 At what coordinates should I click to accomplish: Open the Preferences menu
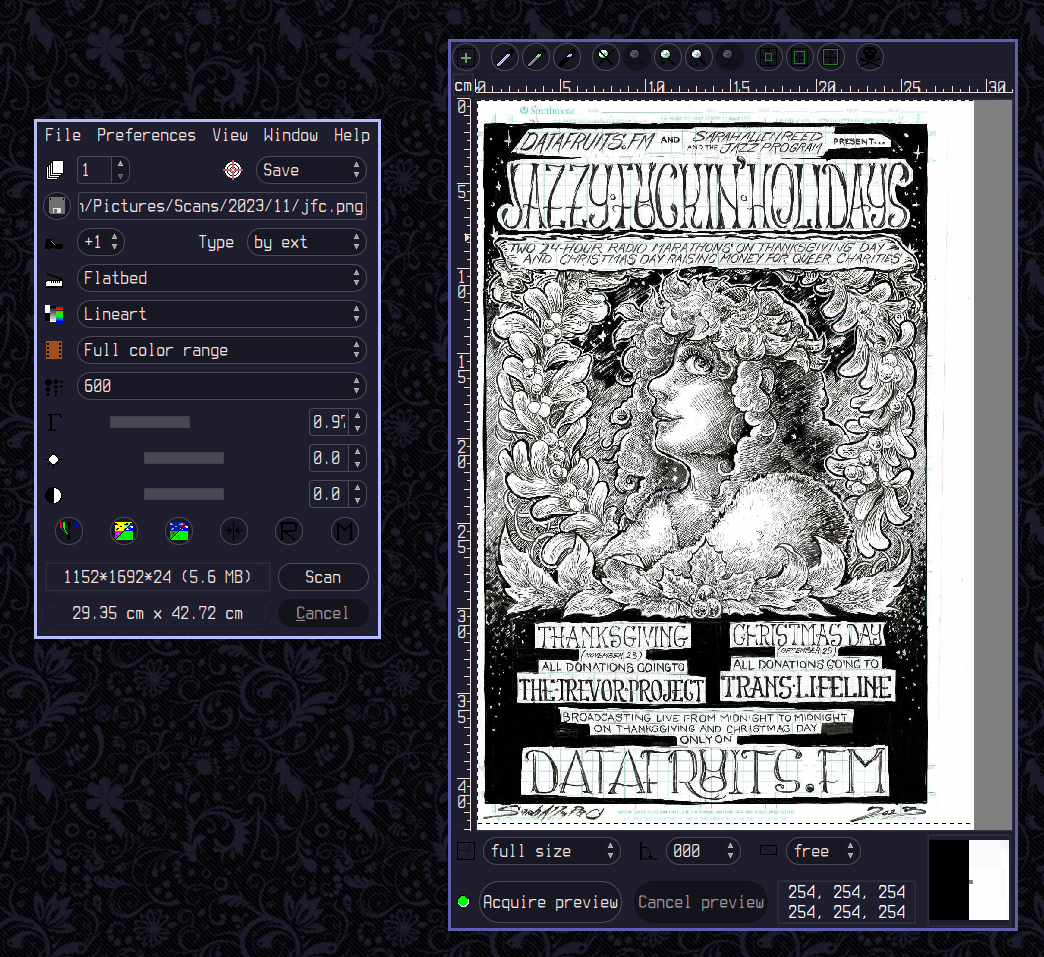(146, 135)
